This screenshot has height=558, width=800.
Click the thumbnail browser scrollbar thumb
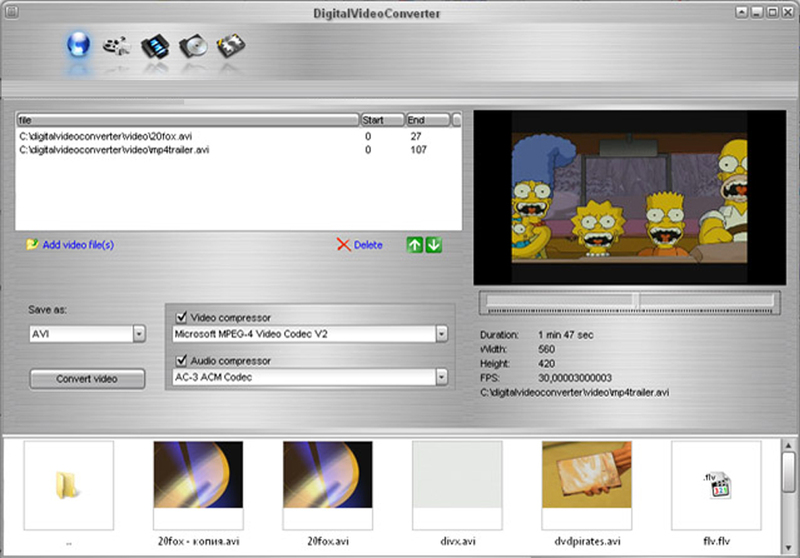[x=788, y=472]
